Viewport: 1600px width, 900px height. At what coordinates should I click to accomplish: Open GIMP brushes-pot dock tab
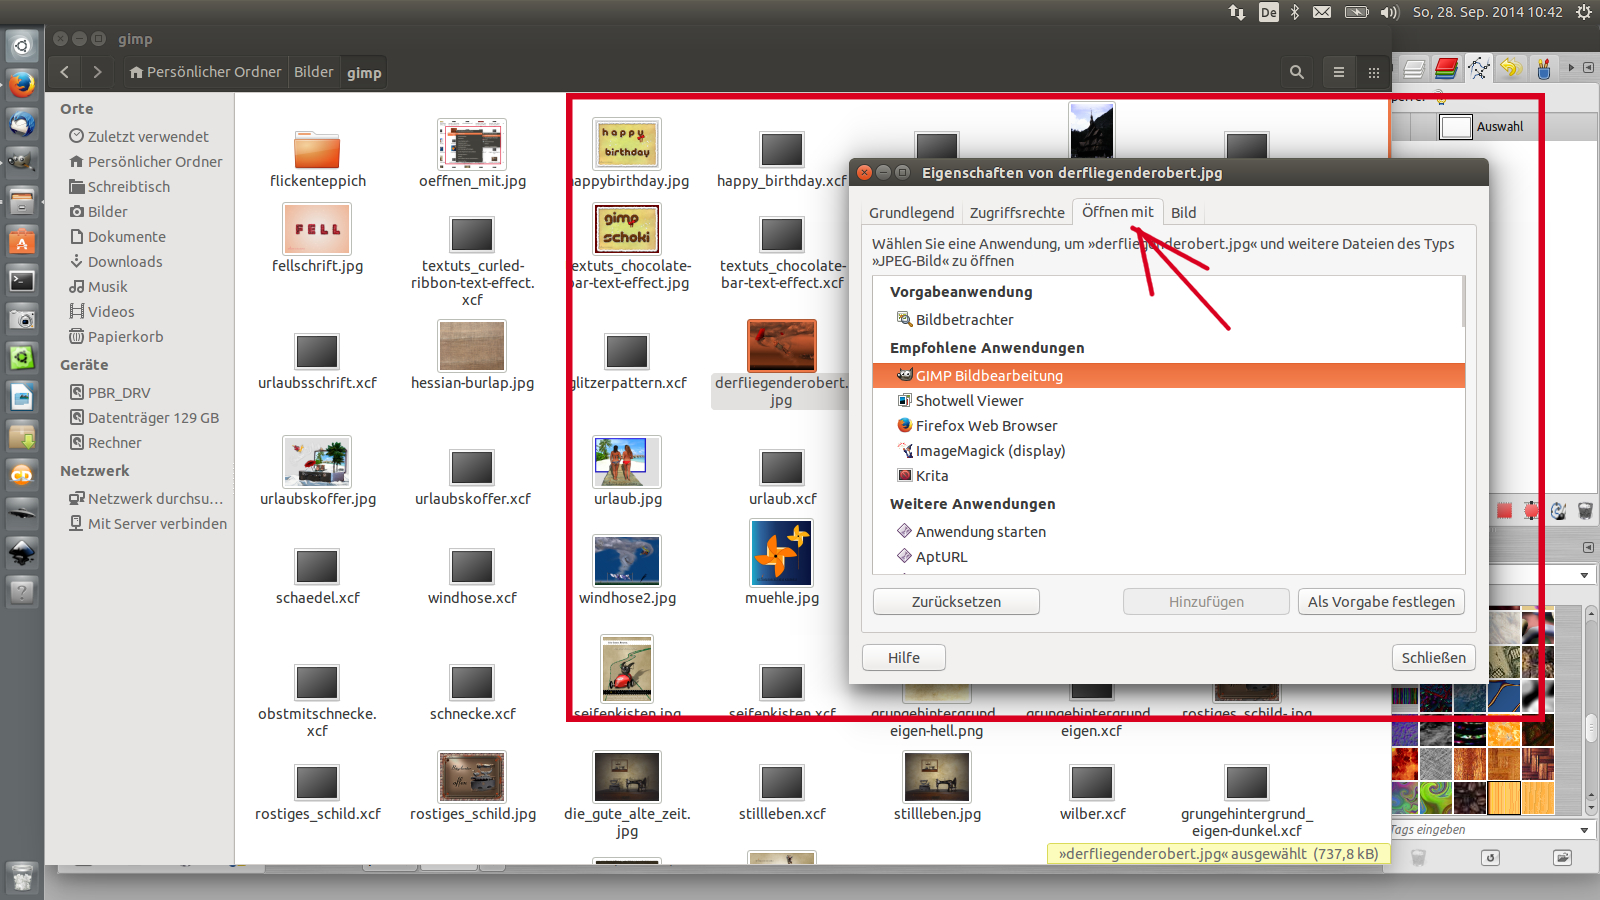click(x=1544, y=68)
